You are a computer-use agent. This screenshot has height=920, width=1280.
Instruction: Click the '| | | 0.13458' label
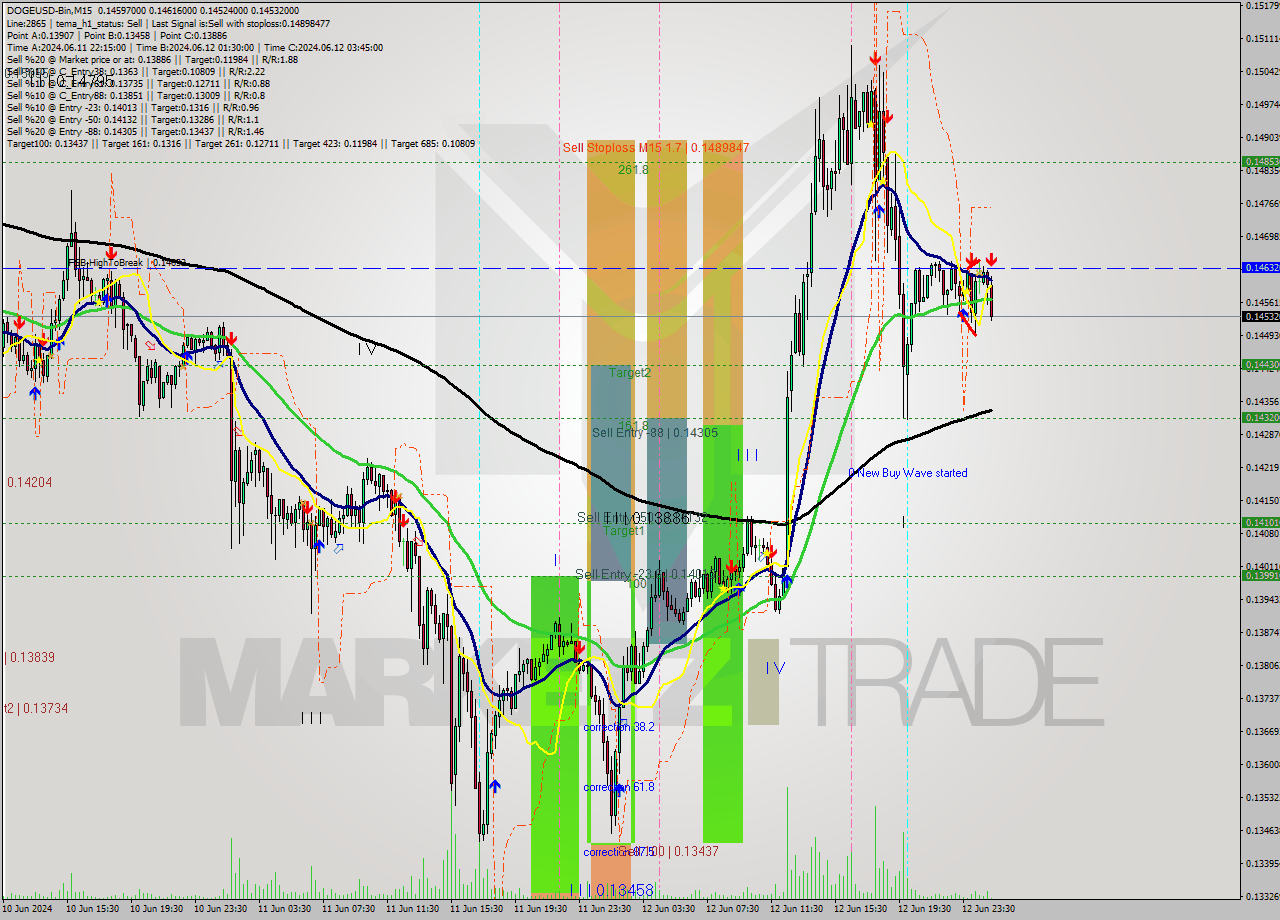612,889
